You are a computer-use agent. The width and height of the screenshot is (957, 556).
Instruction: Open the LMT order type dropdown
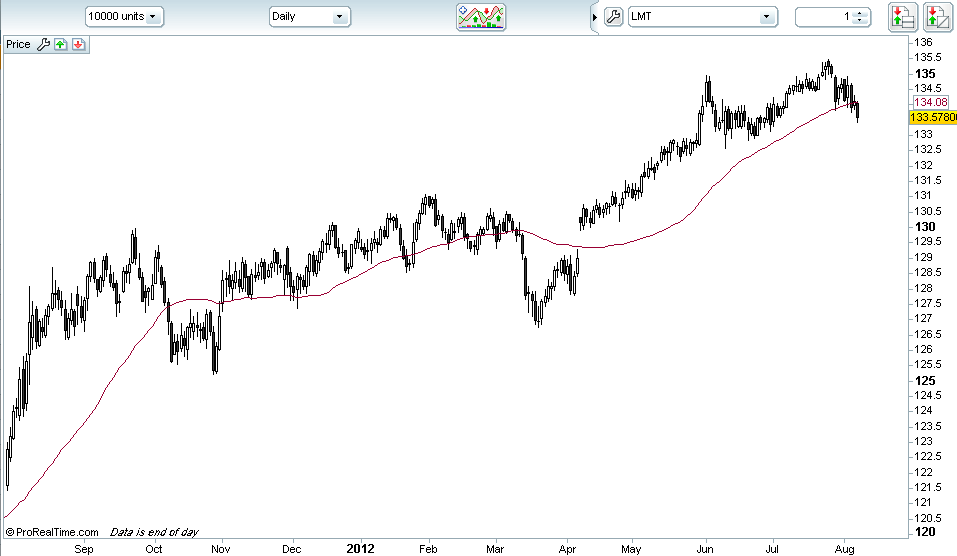pyautogui.click(x=702, y=16)
